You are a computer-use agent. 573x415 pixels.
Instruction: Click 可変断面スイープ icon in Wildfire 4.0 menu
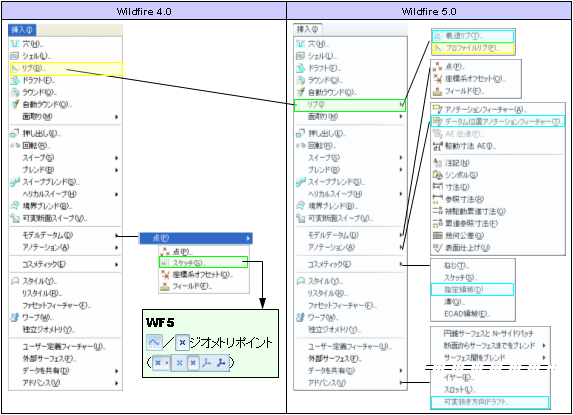coord(15,218)
